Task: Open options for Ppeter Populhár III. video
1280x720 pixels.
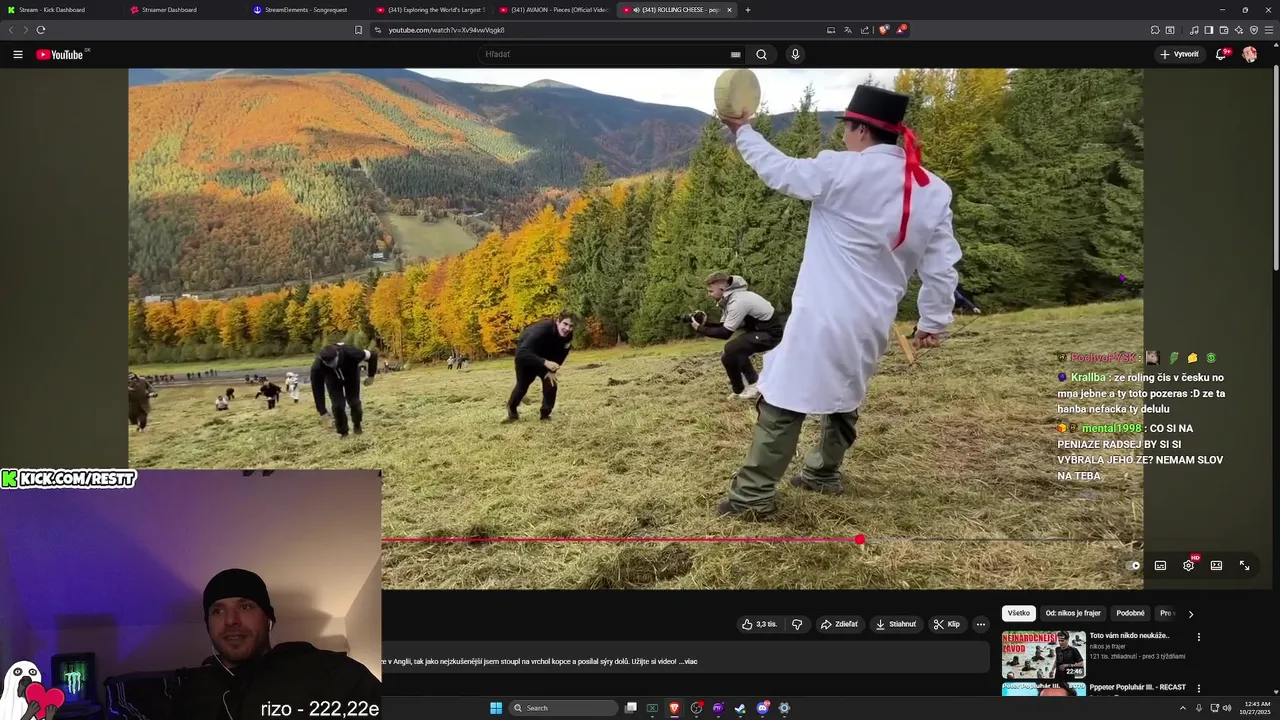Action: [x=1199, y=688]
